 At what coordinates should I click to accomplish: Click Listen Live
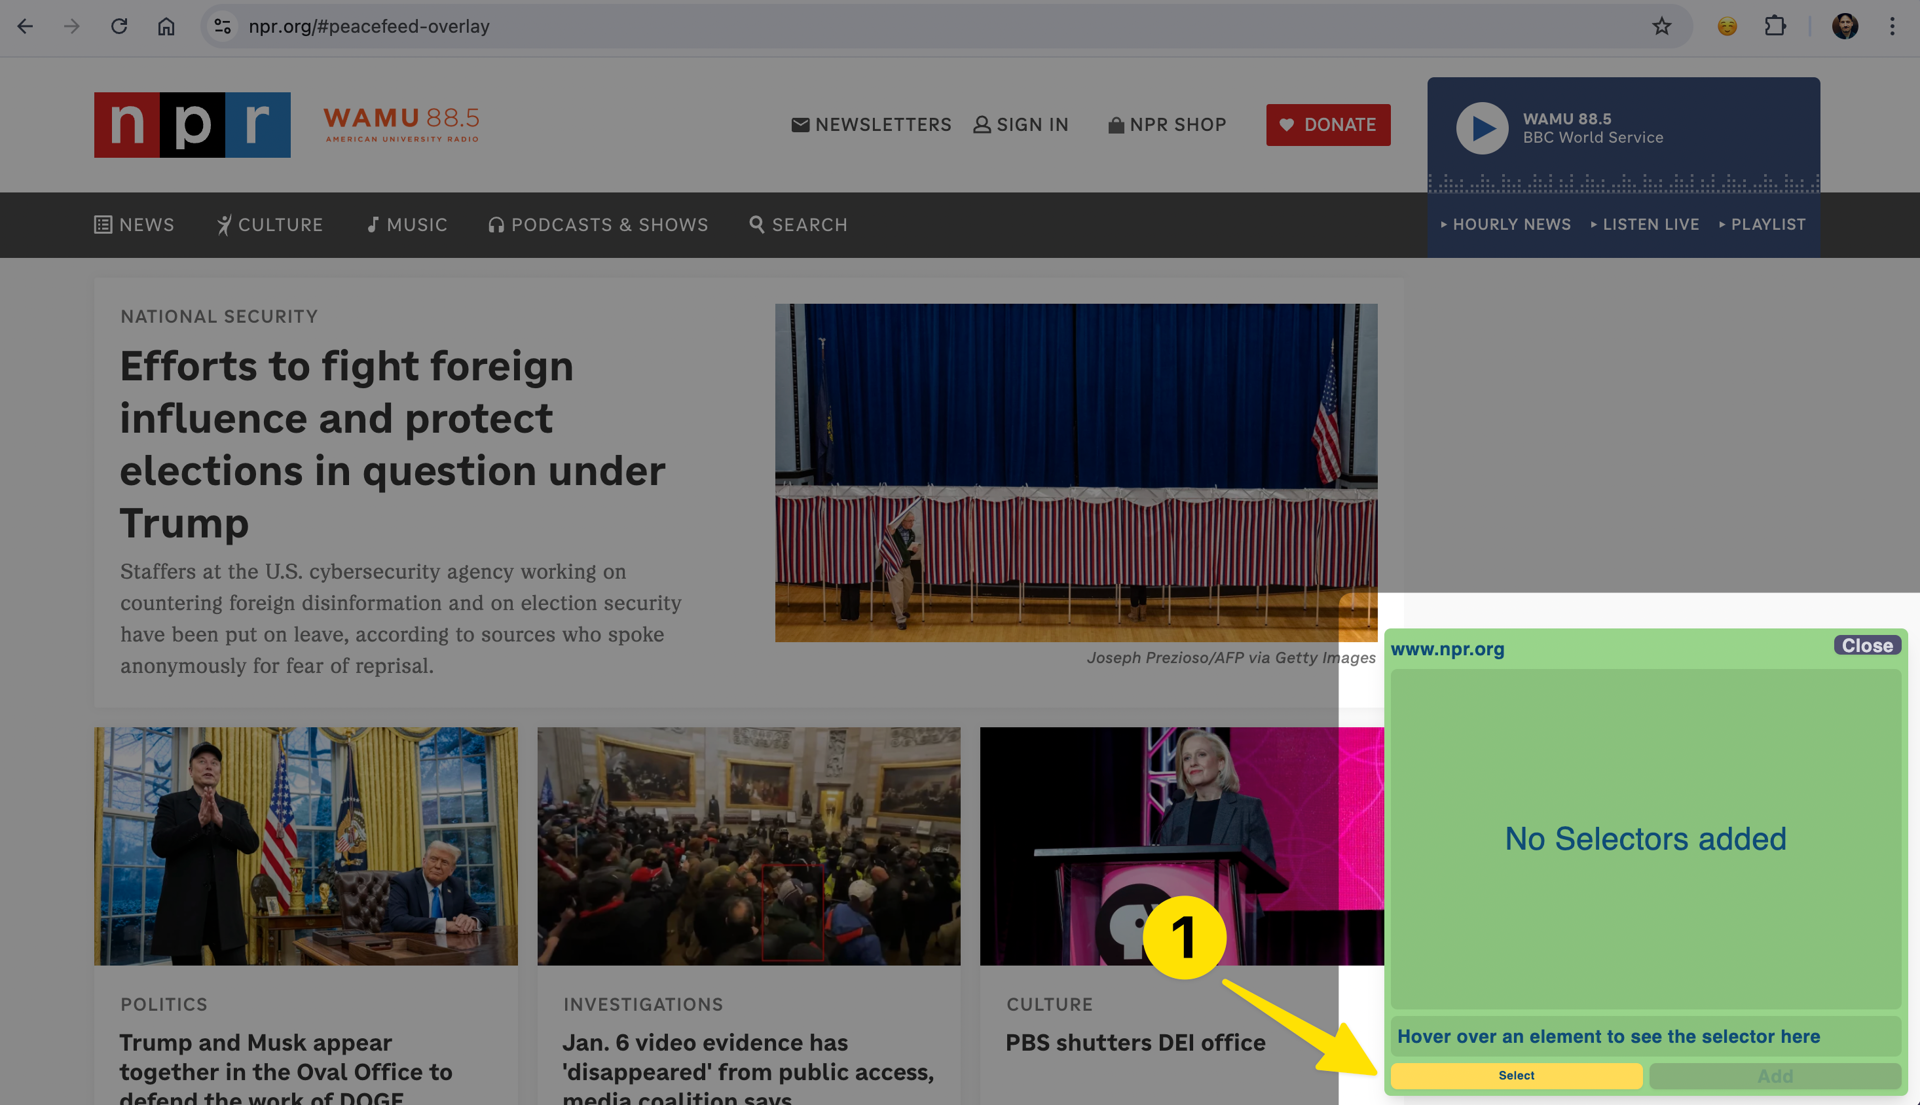click(1644, 225)
